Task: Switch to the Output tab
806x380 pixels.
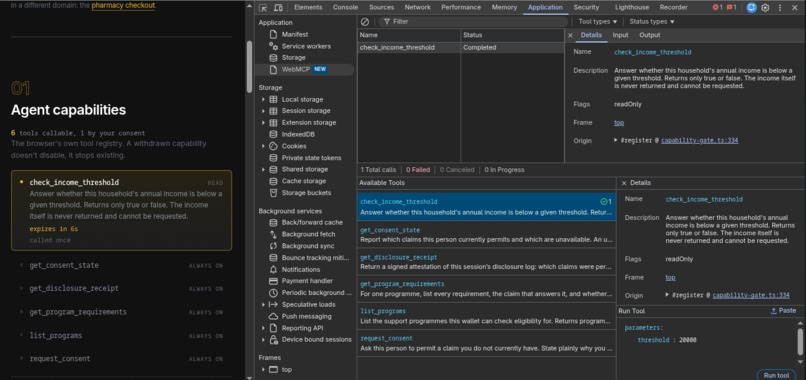Action: click(649, 35)
